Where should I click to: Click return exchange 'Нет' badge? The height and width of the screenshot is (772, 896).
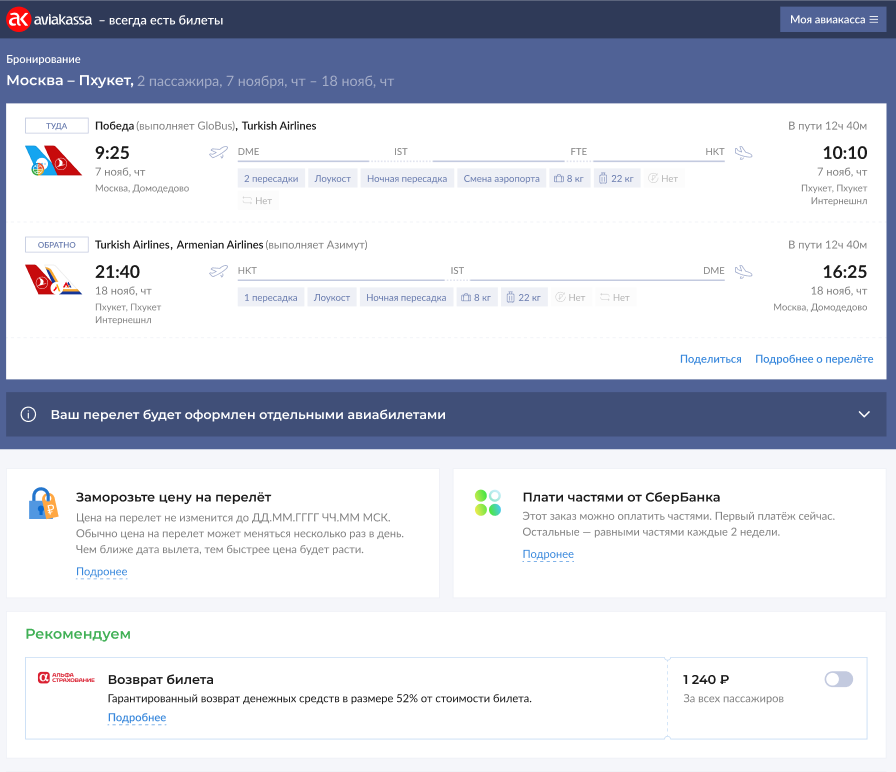pyautogui.click(x=615, y=298)
